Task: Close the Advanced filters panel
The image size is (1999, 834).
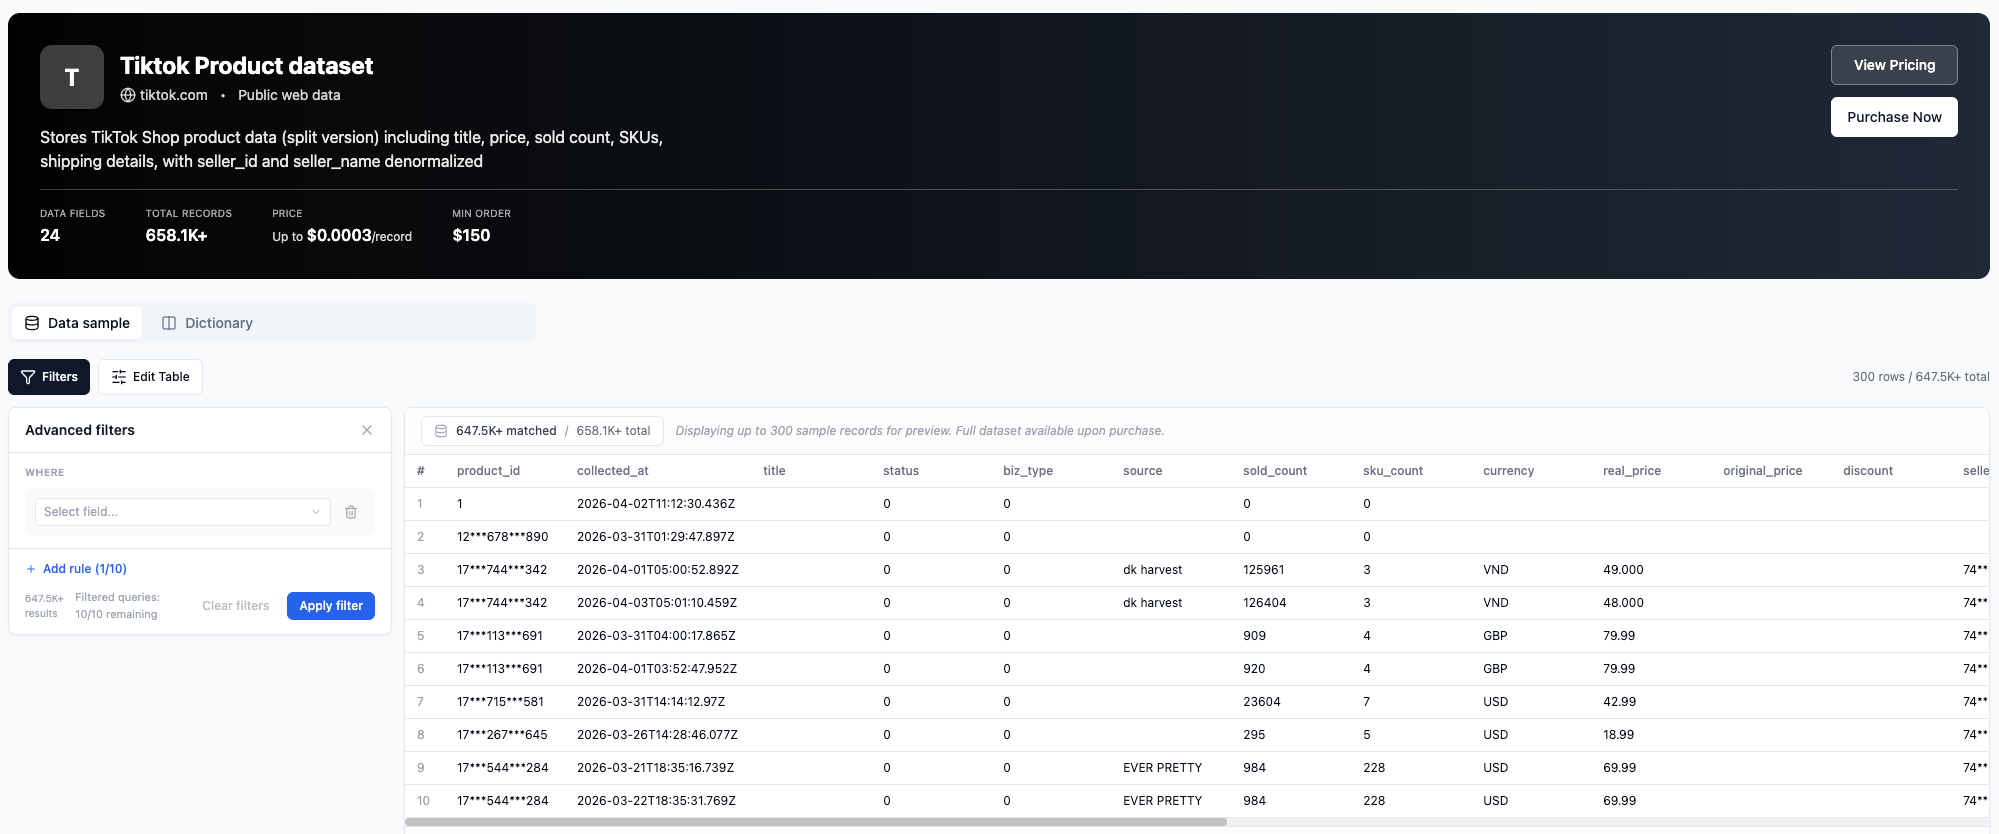Action: tap(367, 430)
